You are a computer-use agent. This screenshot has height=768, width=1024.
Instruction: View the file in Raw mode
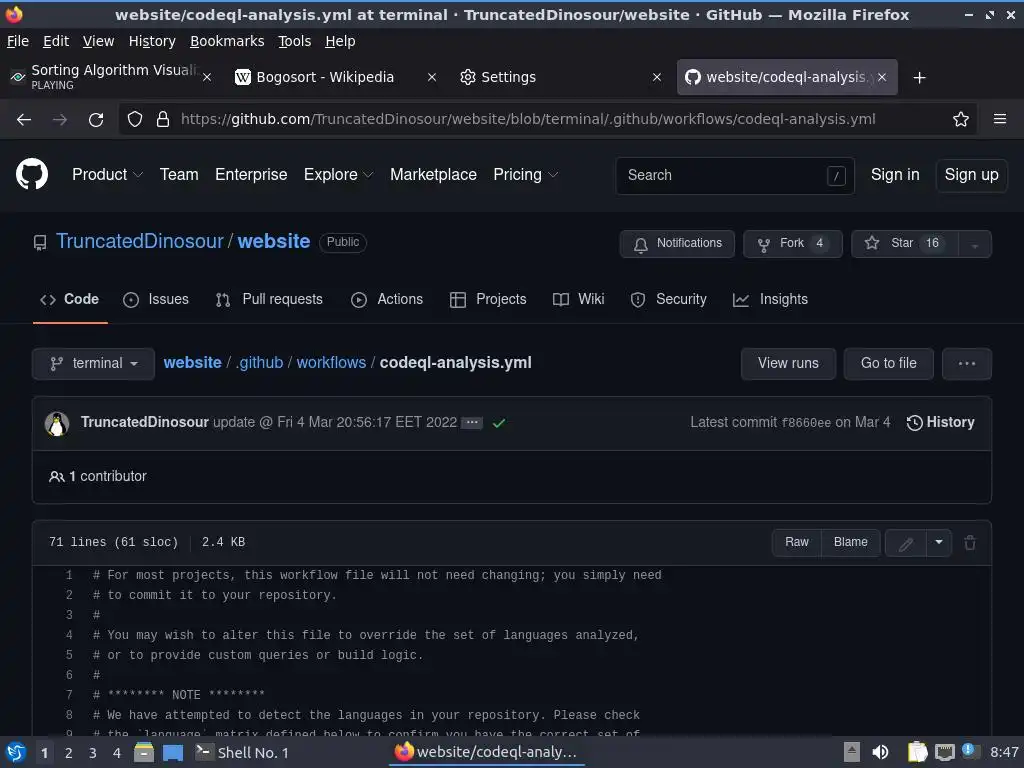coord(797,543)
